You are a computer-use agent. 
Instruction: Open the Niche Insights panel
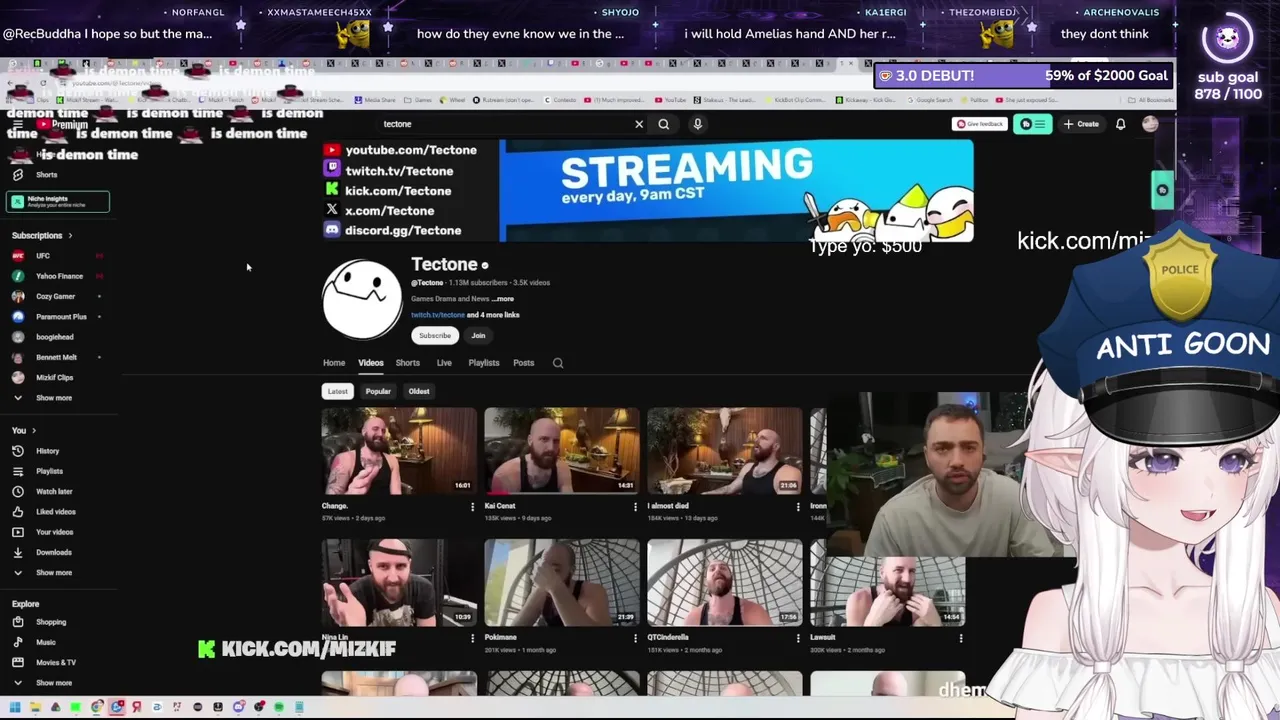tap(58, 201)
